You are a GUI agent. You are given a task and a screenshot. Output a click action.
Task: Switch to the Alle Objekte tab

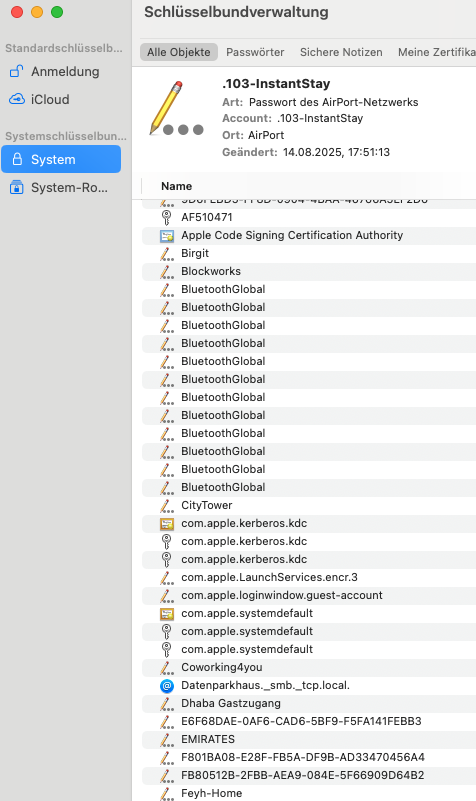[x=179, y=52]
